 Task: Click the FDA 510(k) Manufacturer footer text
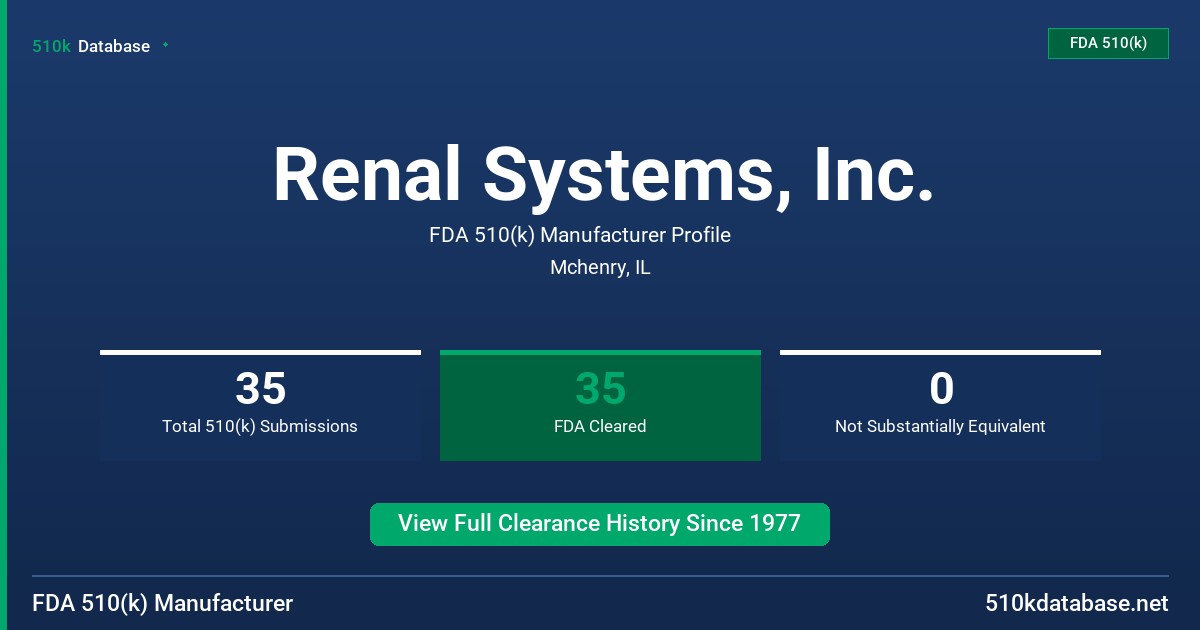(163, 603)
